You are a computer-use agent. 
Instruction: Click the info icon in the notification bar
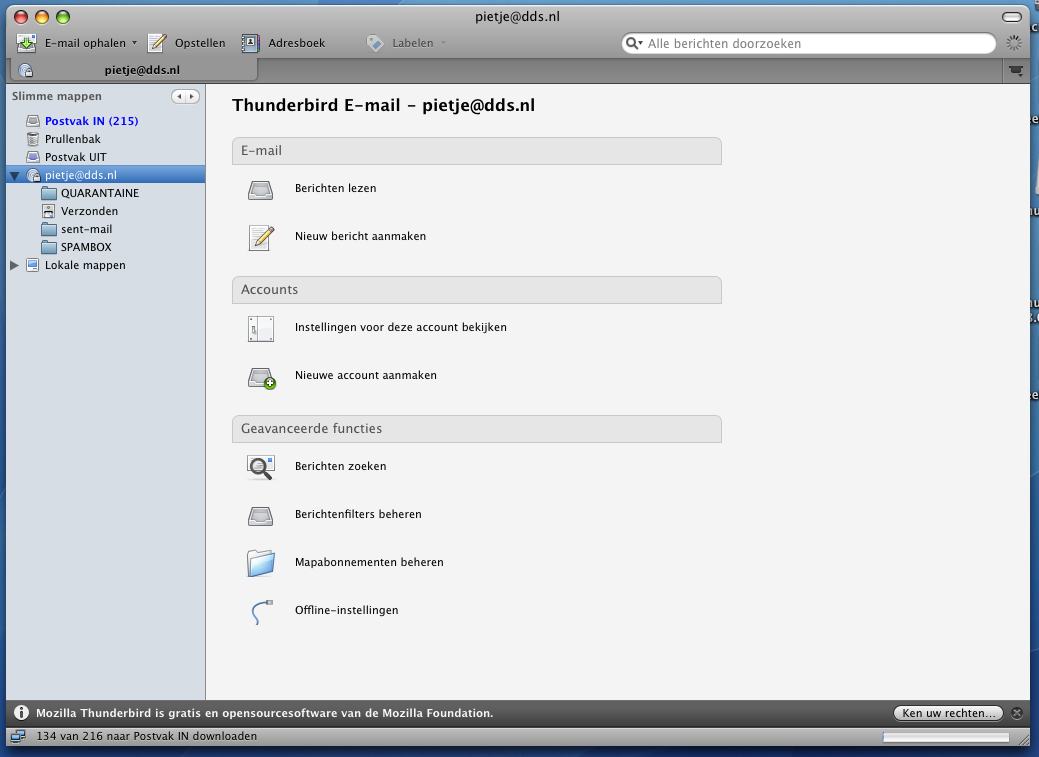coord(21,713)
